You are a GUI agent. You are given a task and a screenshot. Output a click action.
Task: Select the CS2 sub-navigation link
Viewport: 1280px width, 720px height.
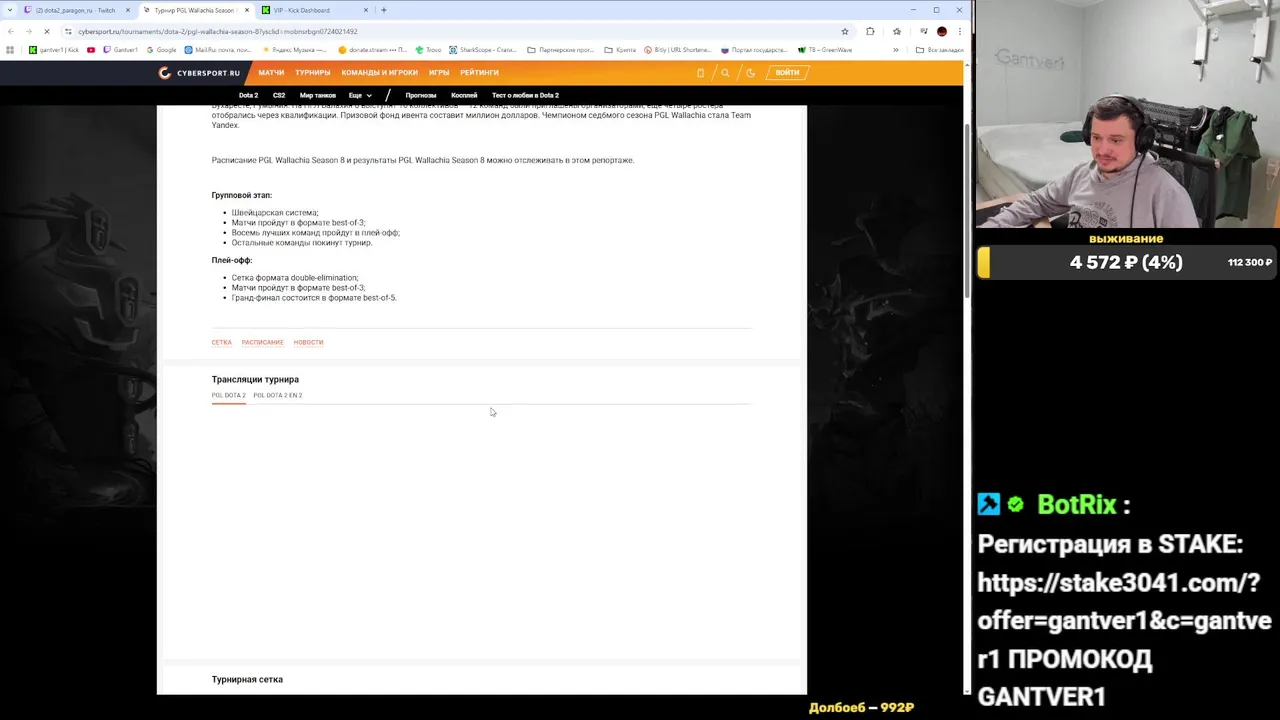click(x=279, y=95)
